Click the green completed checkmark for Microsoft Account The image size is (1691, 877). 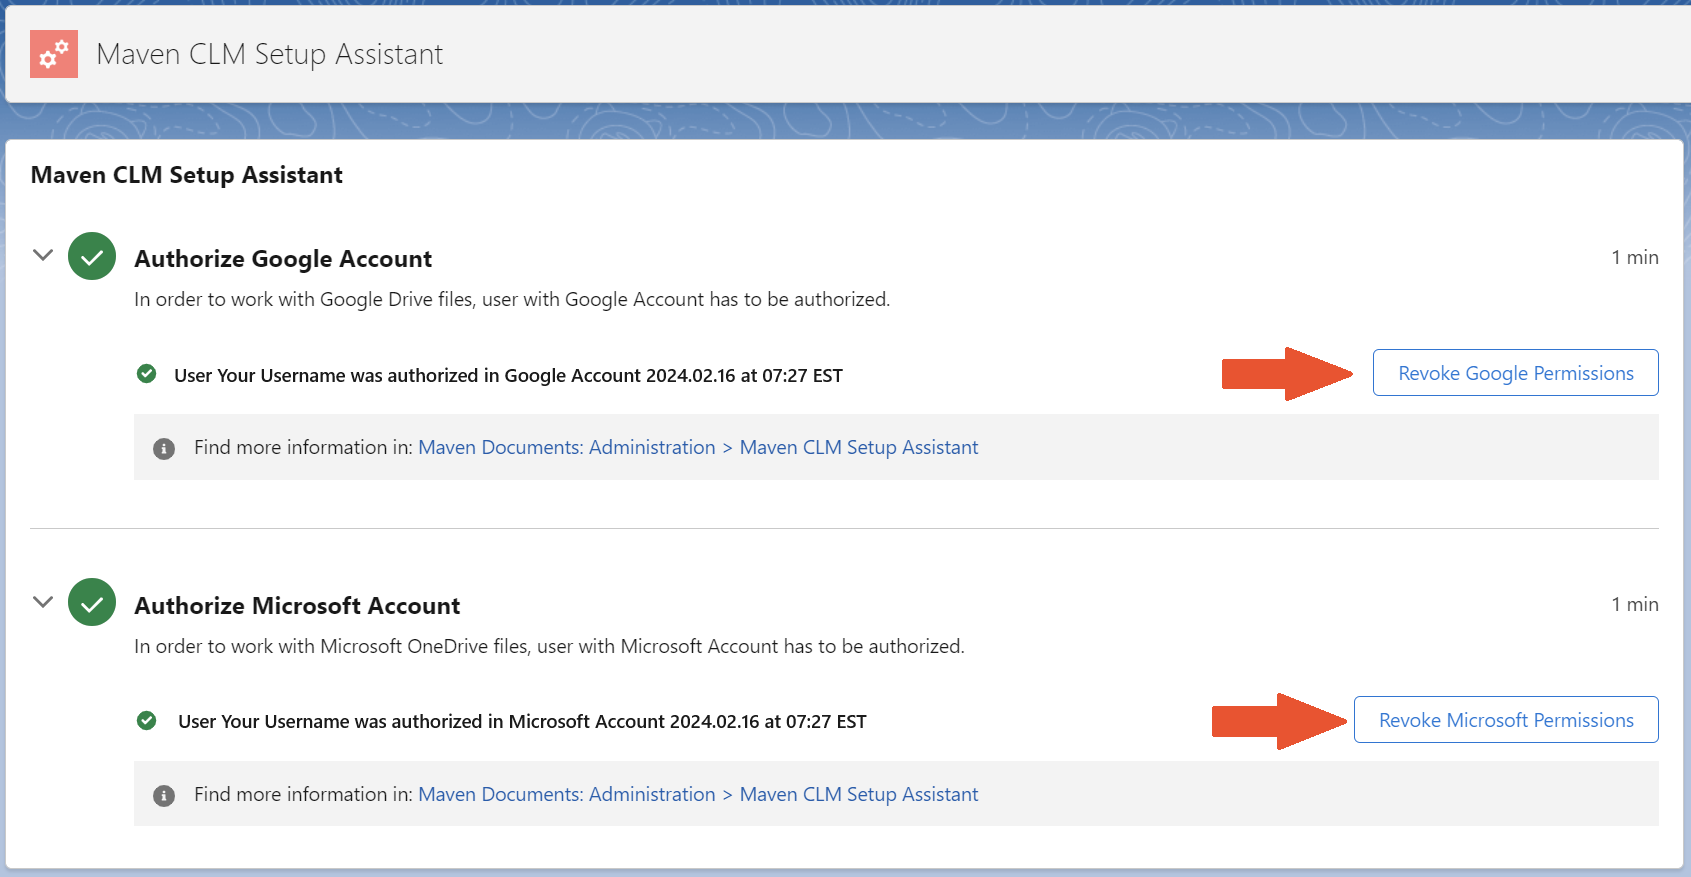[x=92, y=602]
